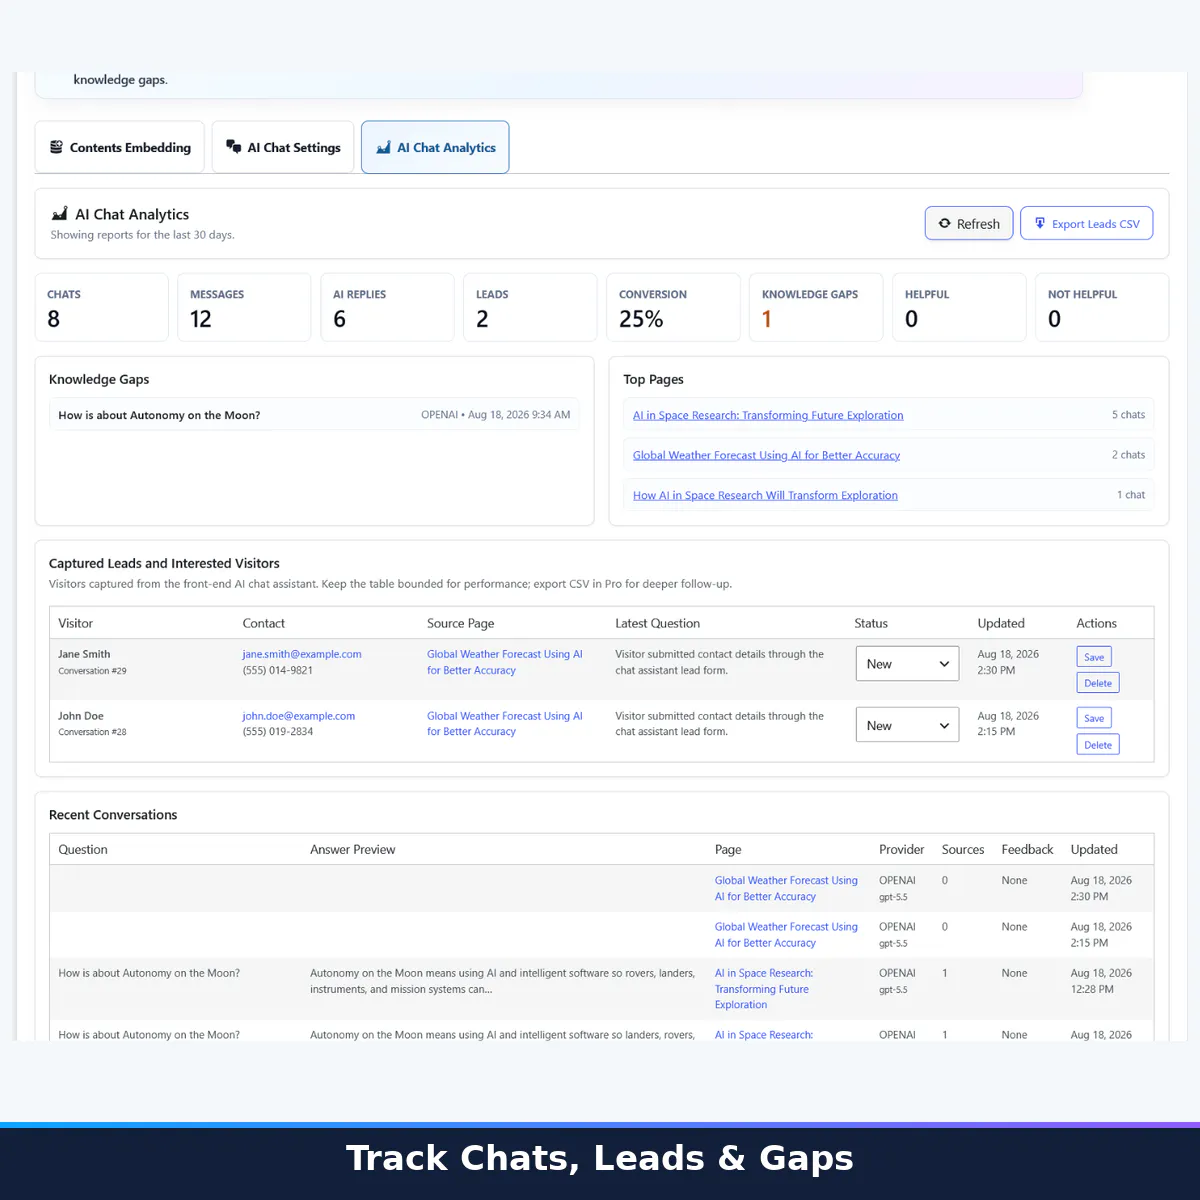Click the Feedback column header
The image size is (1200, 1200).
(1027, 849)
